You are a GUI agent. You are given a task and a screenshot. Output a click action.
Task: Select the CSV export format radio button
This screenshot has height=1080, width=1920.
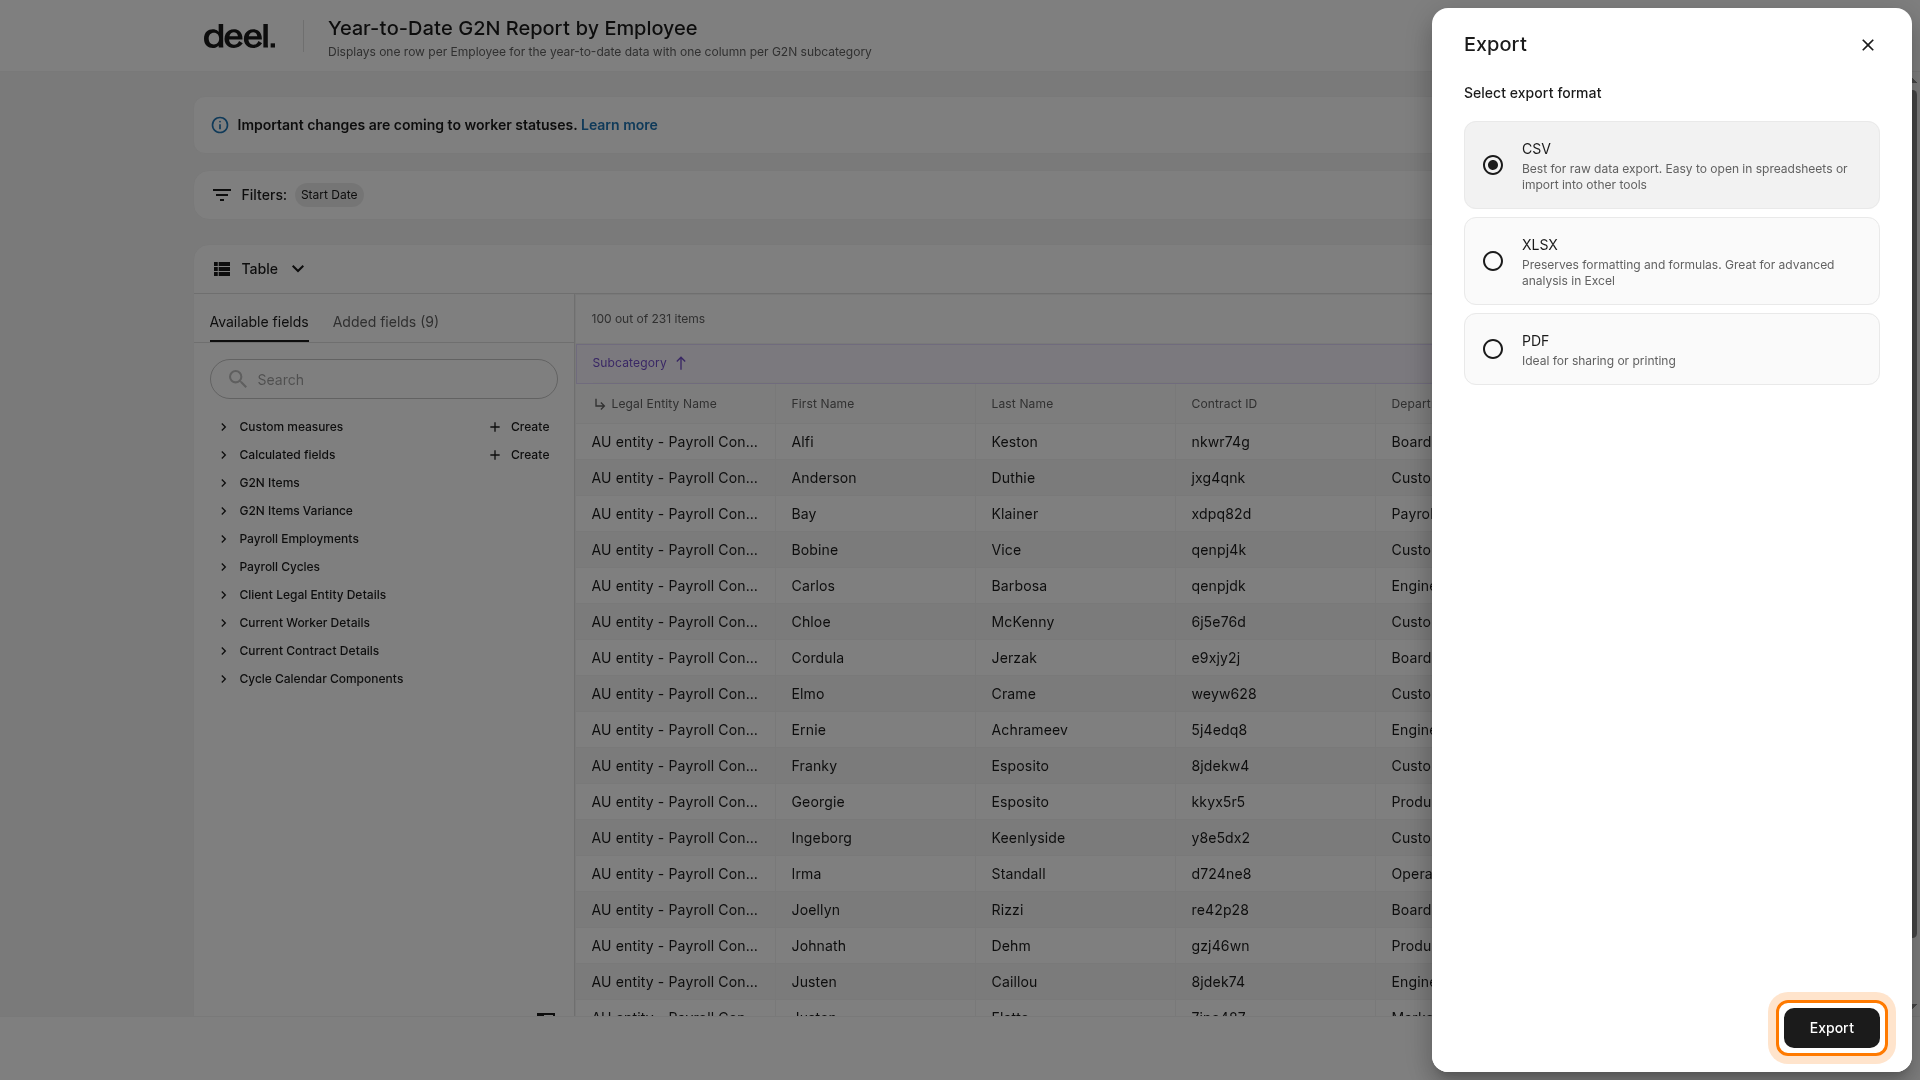(x=1493, y=165)
